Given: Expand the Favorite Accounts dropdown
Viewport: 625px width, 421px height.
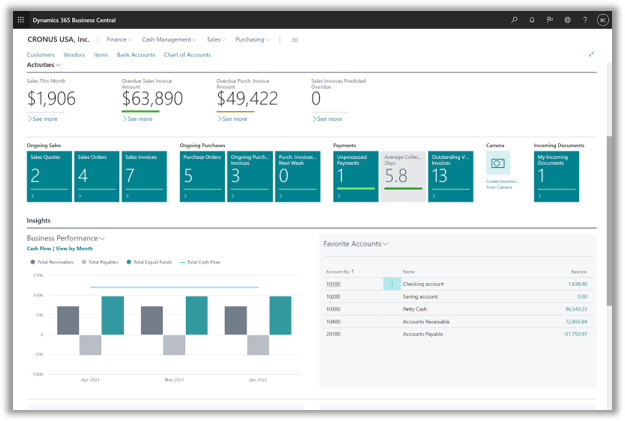Looking at the screenshot, I should pyautogui.click(x=356, y=244).
